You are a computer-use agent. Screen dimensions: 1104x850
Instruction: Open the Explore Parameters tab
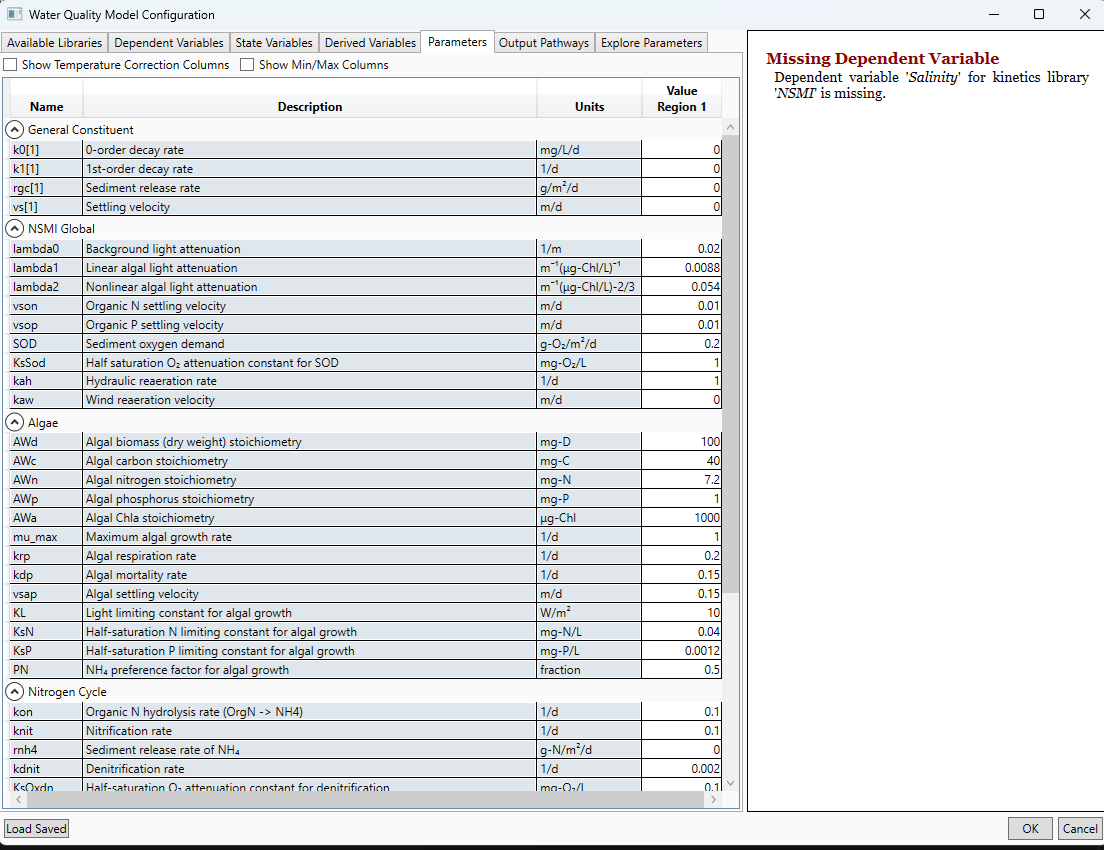pos(651,43)
